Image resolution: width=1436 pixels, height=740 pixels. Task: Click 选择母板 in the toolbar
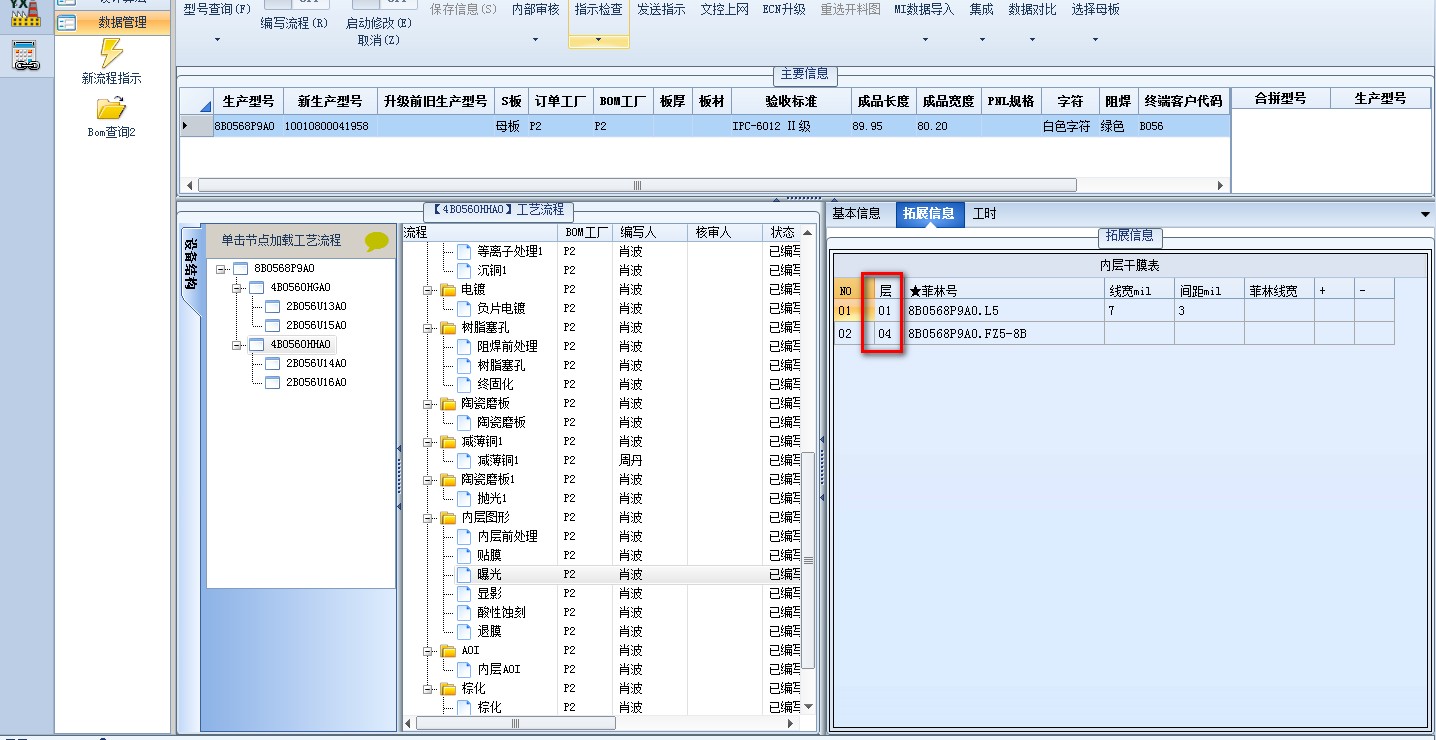pos(1095,9)
